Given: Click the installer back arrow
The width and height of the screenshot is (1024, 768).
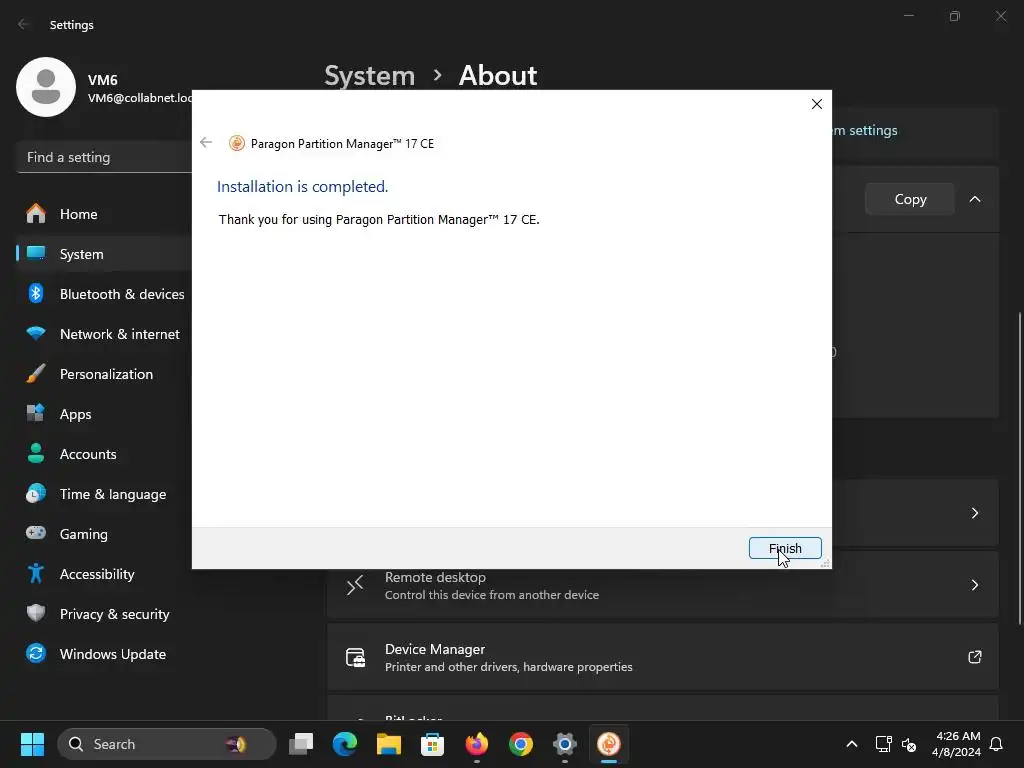Looking at the screenshot, I should pyautogui.click(x=206, y=142).
